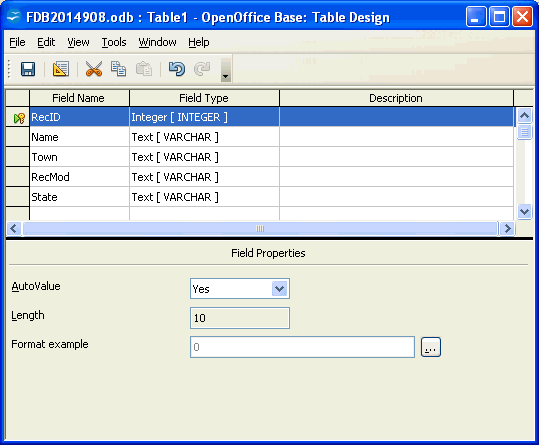Click the Edit File design icon
Screen dimensions: 539x445
(x=60, y=69)
